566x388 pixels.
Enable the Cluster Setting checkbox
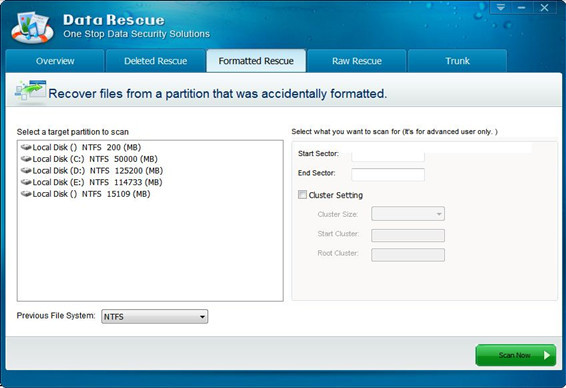(302, 195)
